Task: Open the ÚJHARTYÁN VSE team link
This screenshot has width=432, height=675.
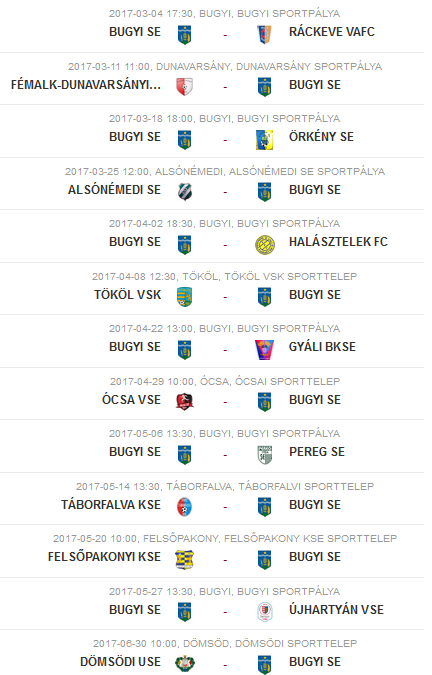Action: 336,610
